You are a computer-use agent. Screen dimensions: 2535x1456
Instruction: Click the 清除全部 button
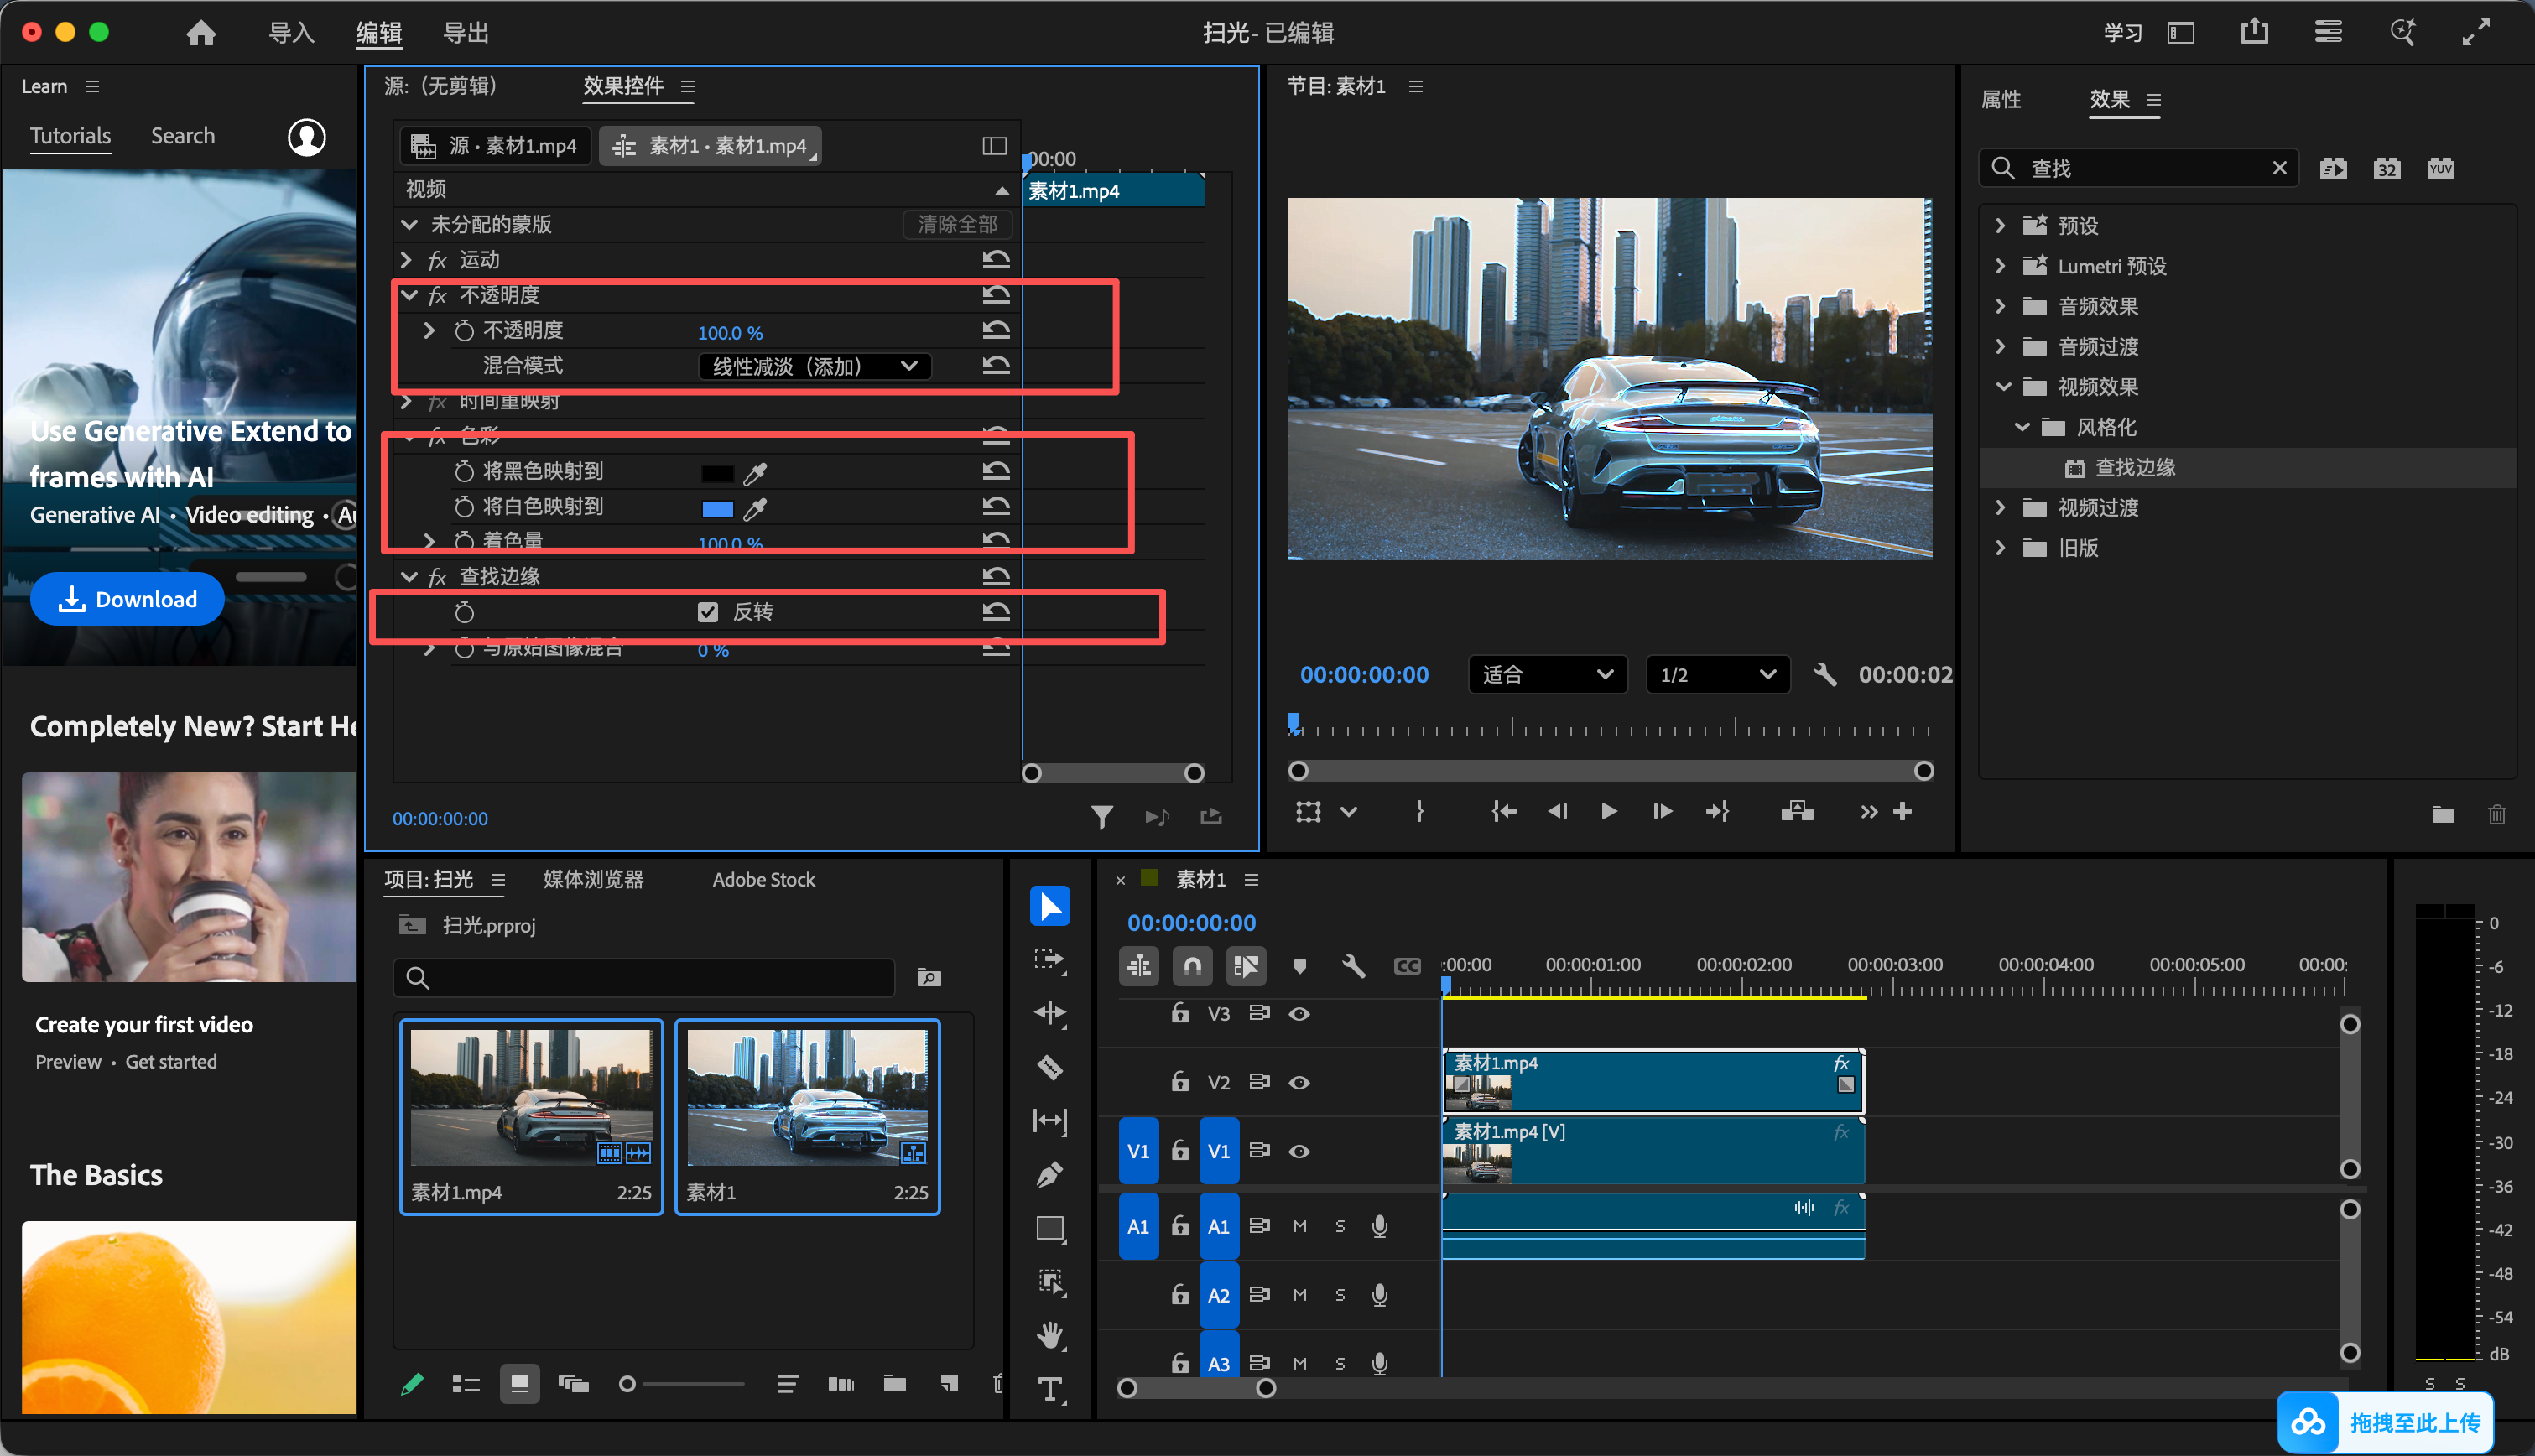point(957,225)
